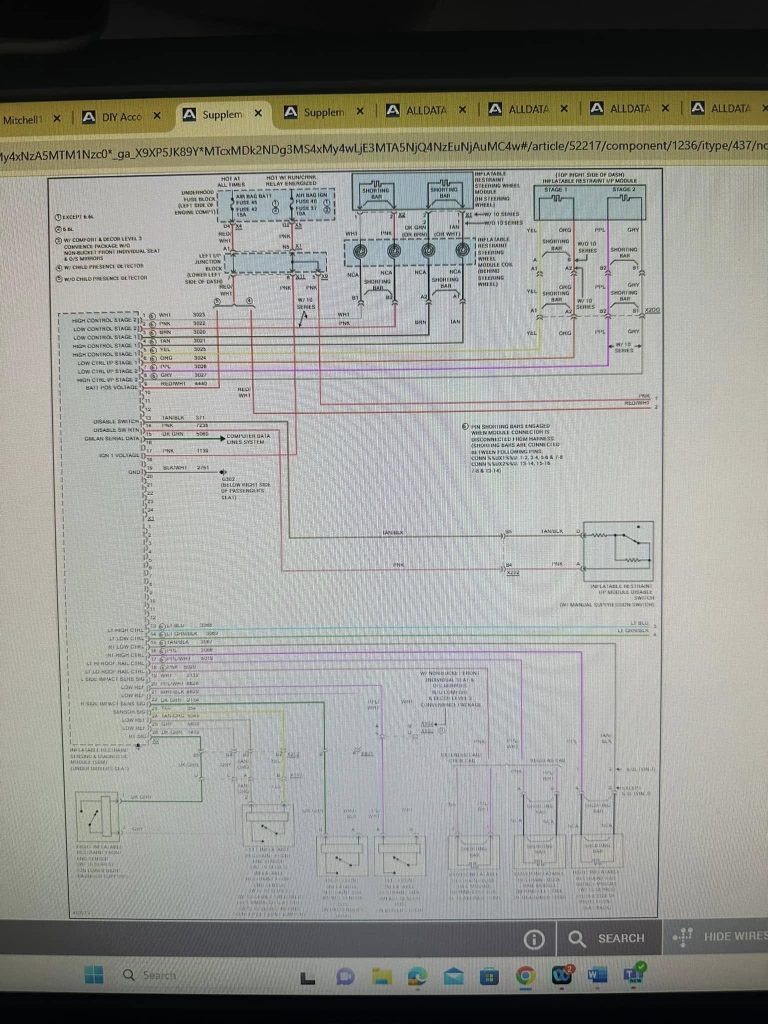Launch File Explorer from the taskbar
This screenshot has width=768, height=1024.
381,975
